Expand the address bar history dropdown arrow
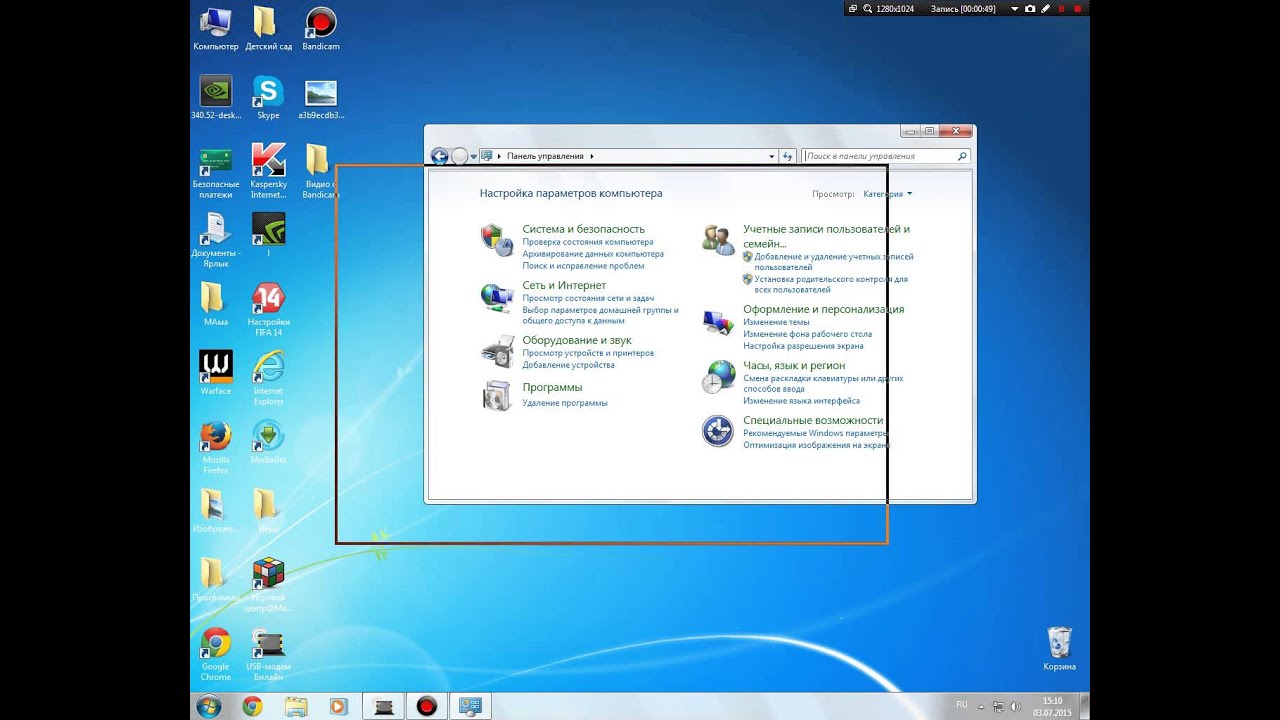 (x=772, y=156)
